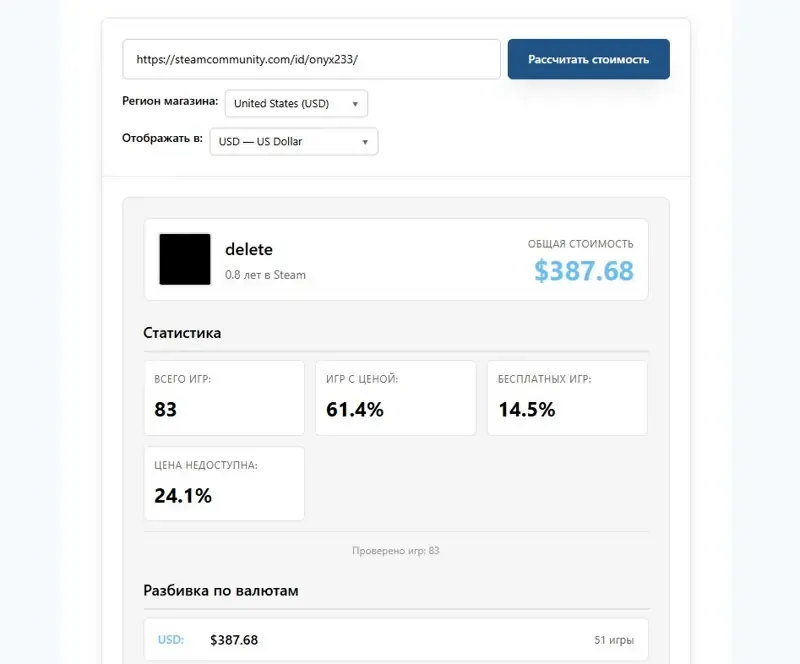Click the Статистика heading

tap(182, 333)
